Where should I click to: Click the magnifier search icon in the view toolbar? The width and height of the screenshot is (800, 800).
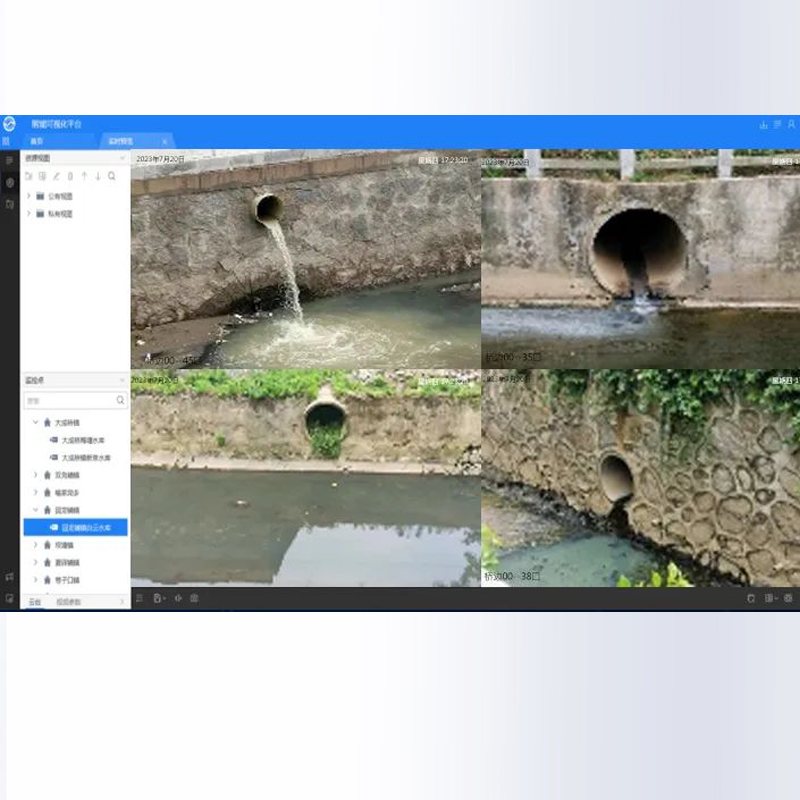112,176
